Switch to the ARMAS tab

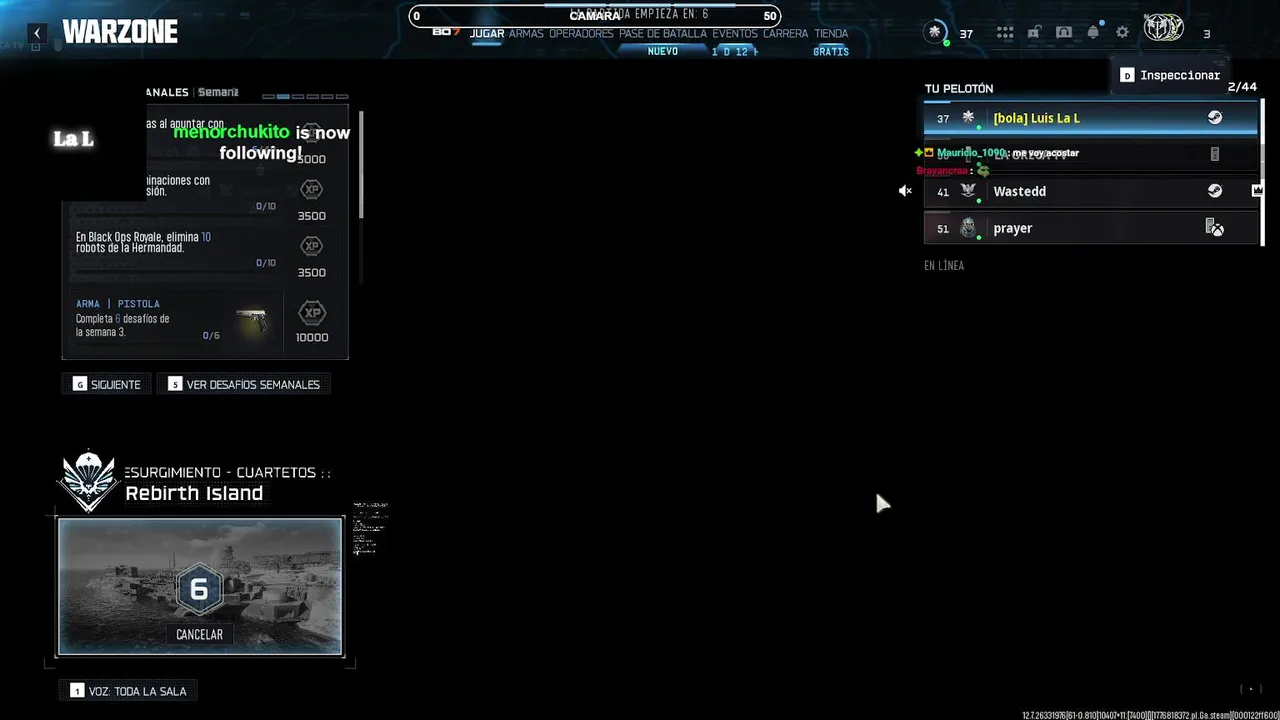tap(526, 34)
